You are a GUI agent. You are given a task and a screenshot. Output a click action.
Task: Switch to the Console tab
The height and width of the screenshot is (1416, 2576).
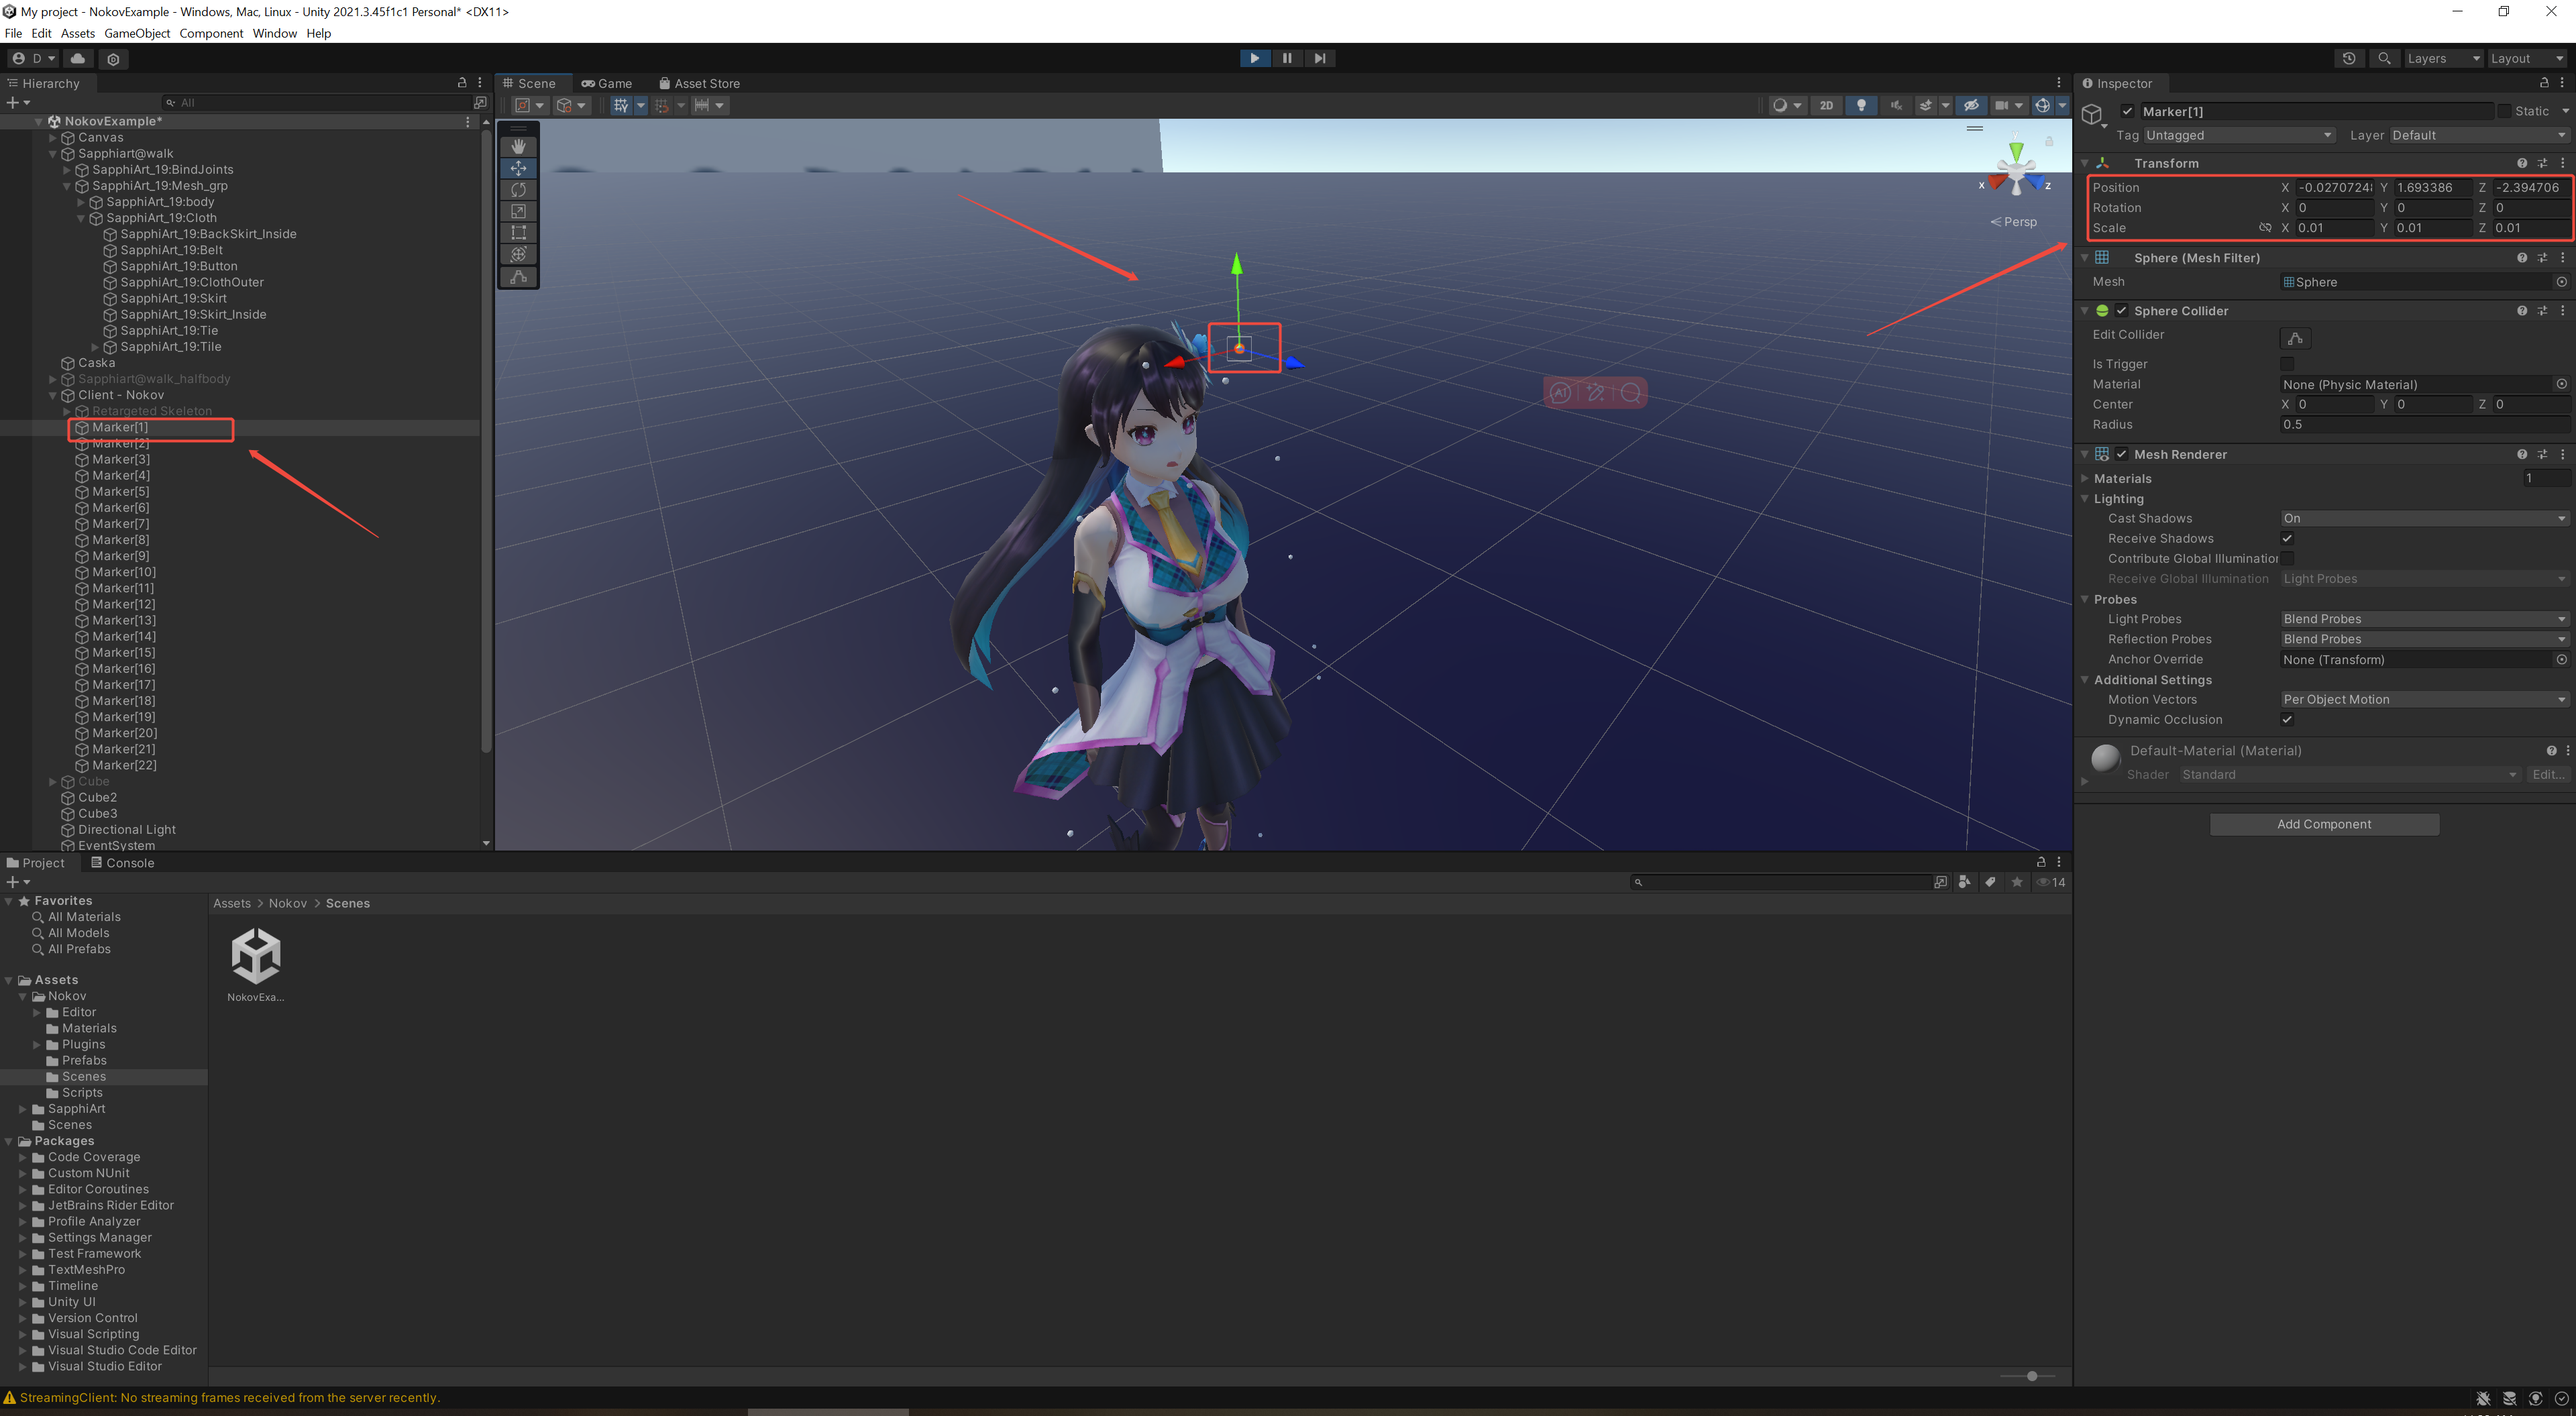pyautogui.click(x=123, y=863)
